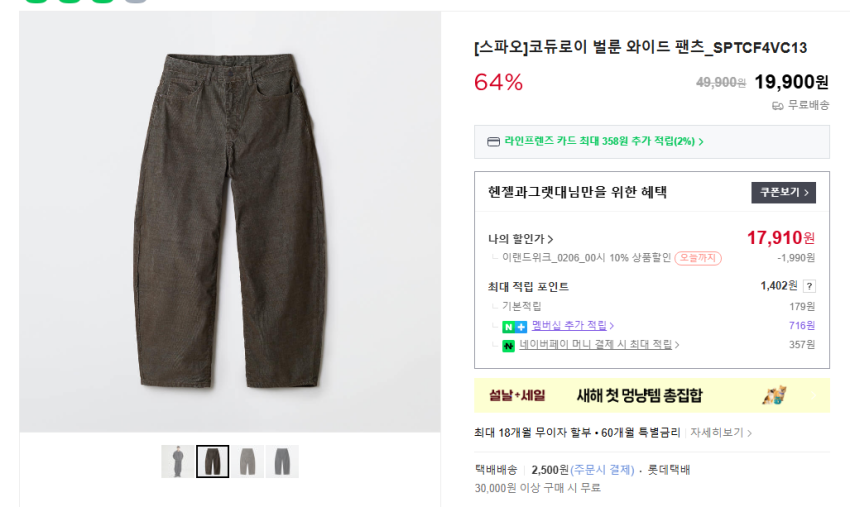Click the question mark help icon

(x=809, y=286)
